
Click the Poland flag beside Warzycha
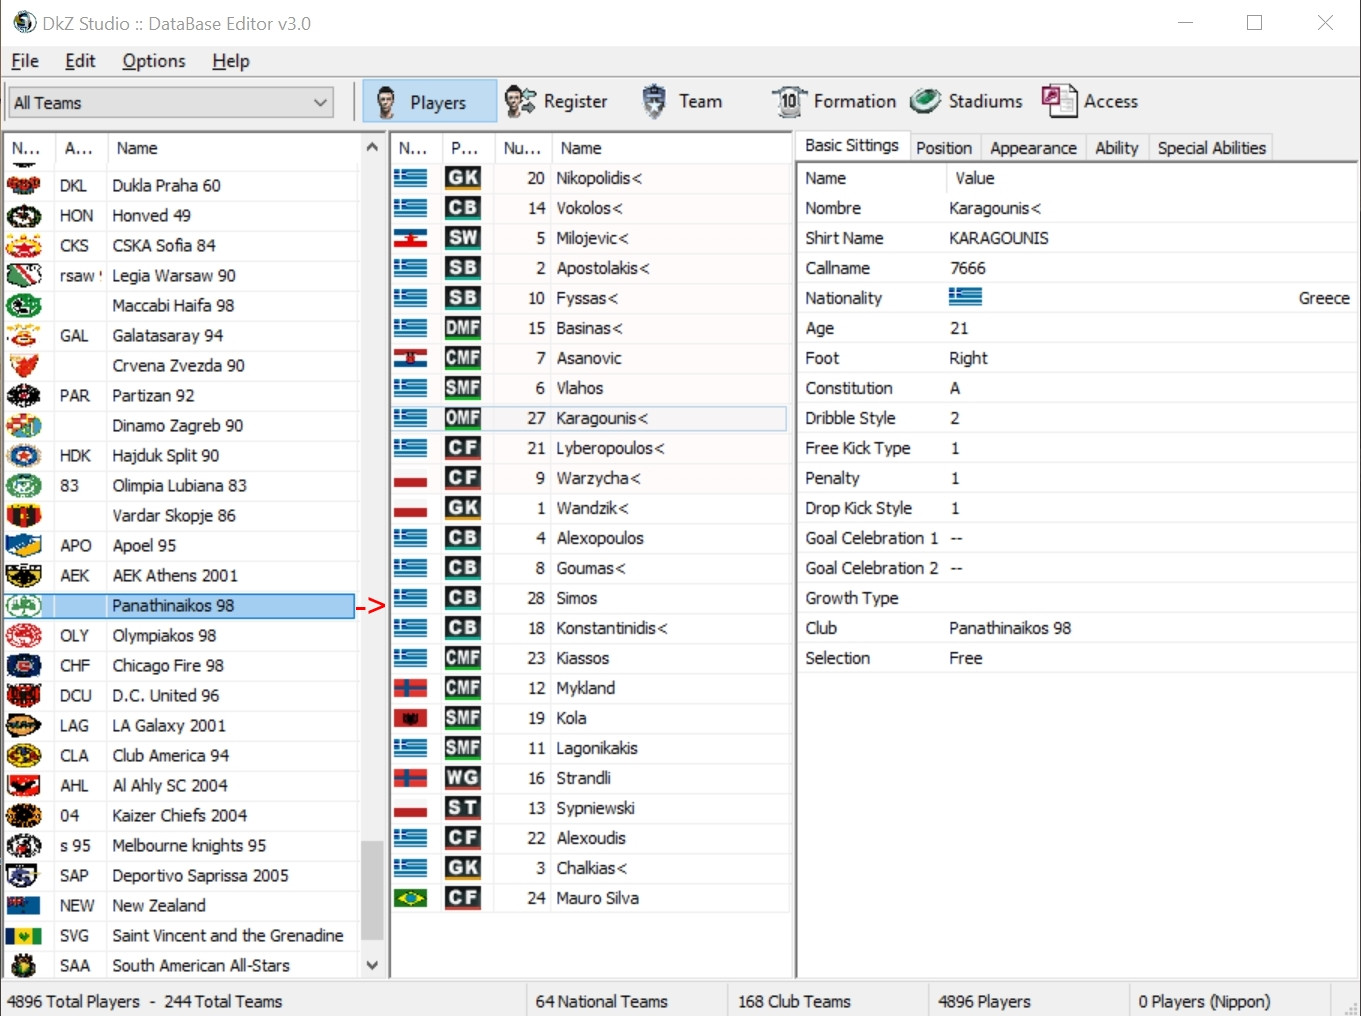(411, 478)
